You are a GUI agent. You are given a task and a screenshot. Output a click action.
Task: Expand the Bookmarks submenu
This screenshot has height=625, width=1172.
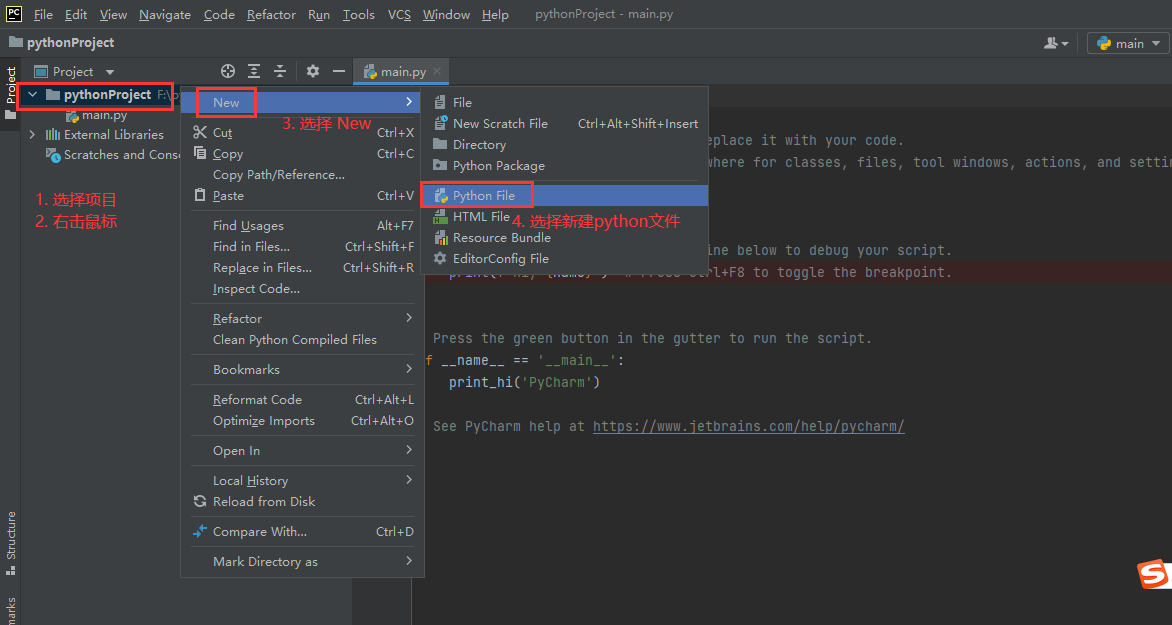tap(303, 369)
